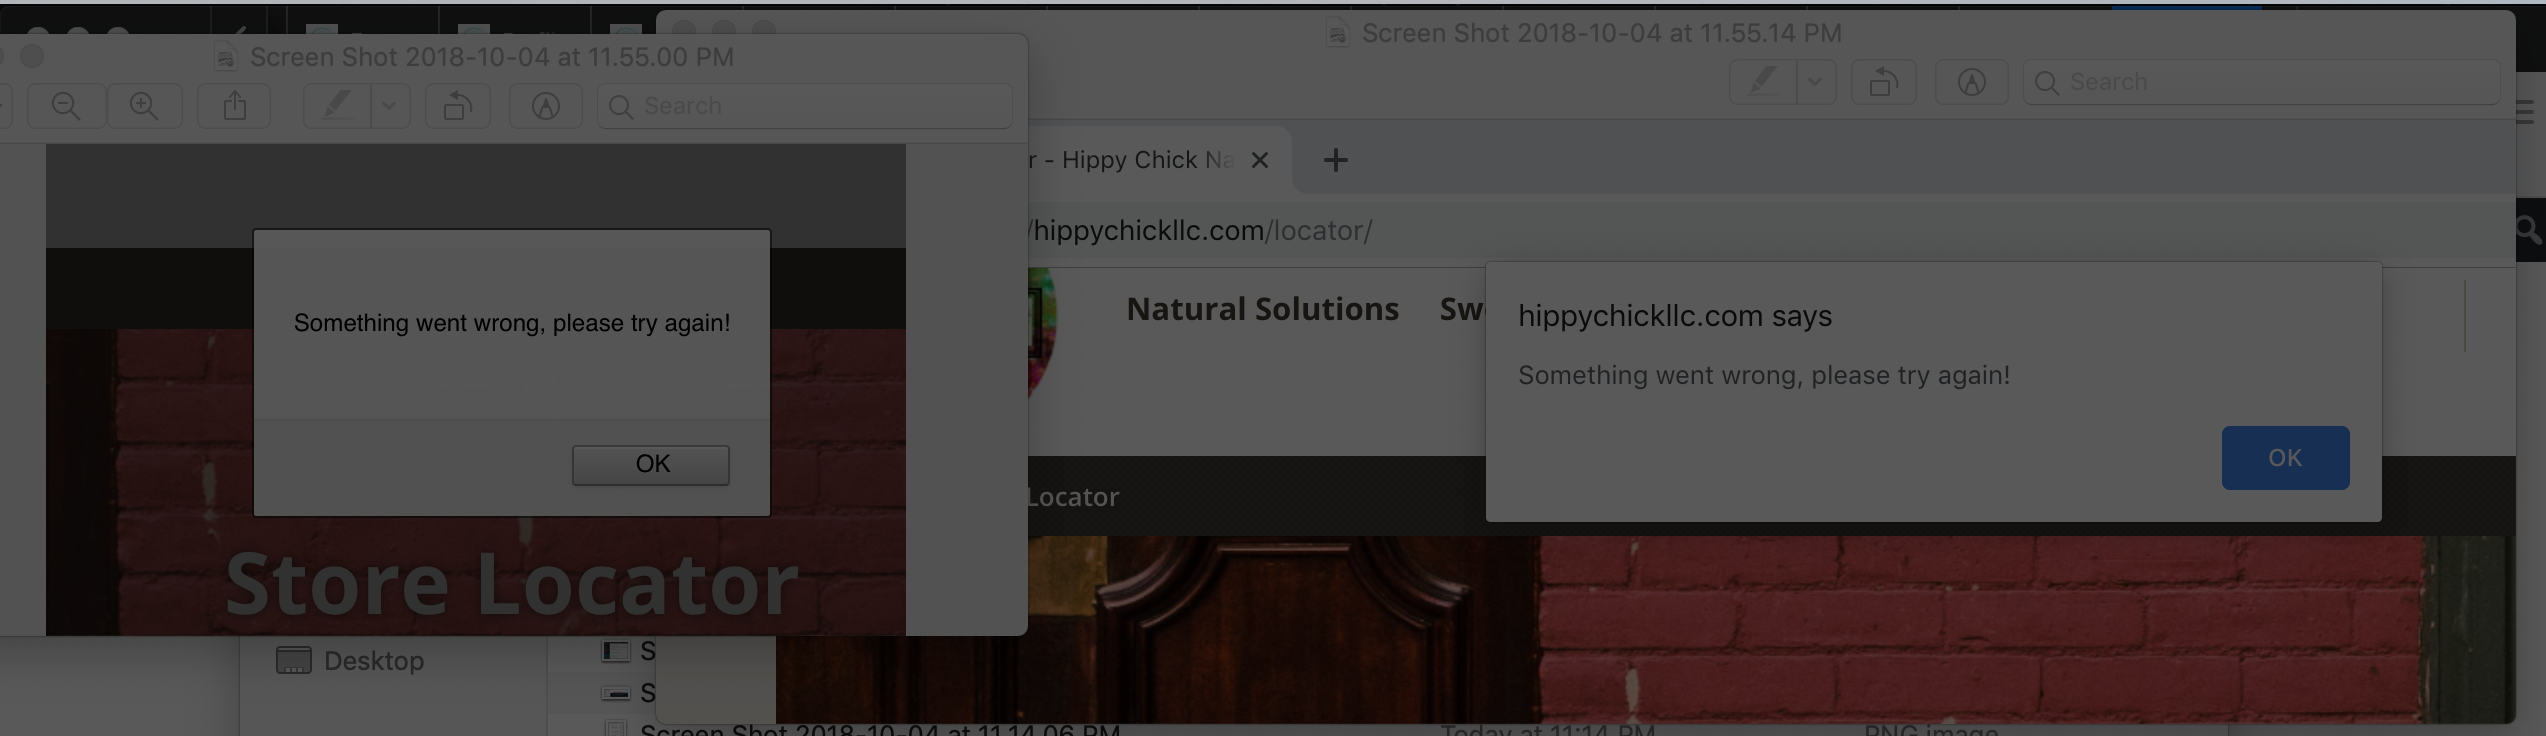Click the zoom in magnifier in left Preview window
2546x736 pixels.
click(x=144, y=106)
